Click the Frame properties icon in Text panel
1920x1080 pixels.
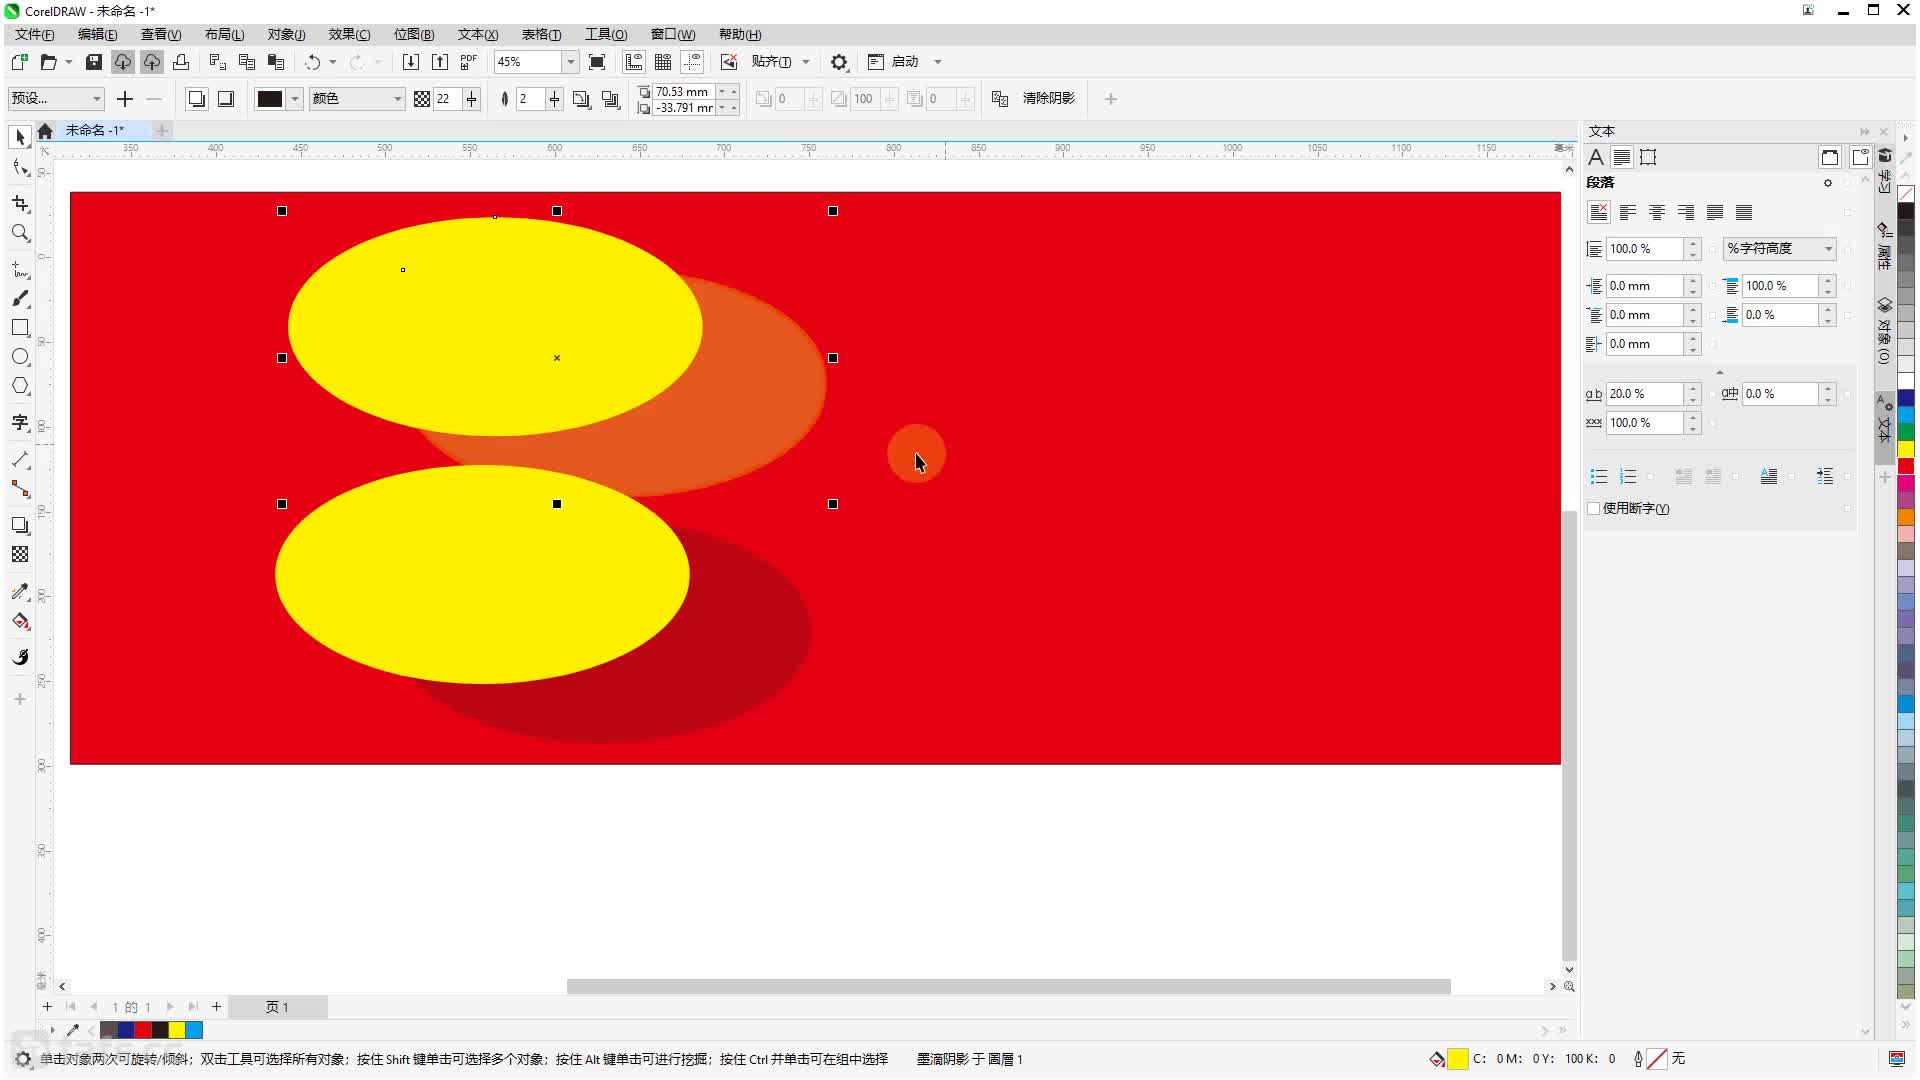click(x=1648, y=157)
